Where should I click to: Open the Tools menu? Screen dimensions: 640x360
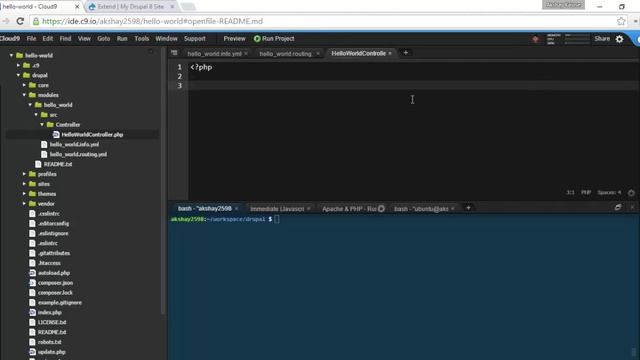(x=142, y=39)
